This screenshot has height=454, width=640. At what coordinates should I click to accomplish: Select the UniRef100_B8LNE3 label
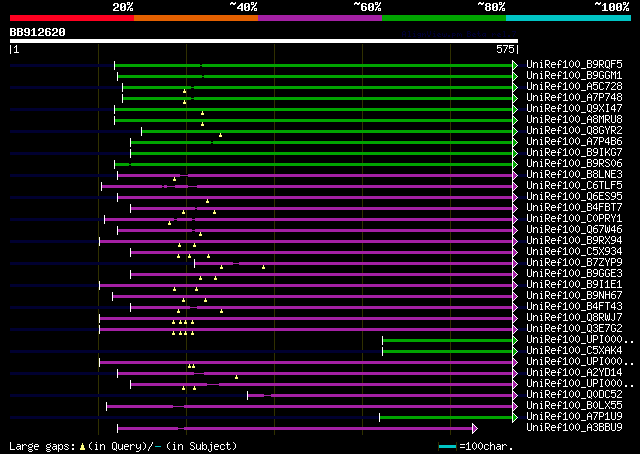point(574,175)
